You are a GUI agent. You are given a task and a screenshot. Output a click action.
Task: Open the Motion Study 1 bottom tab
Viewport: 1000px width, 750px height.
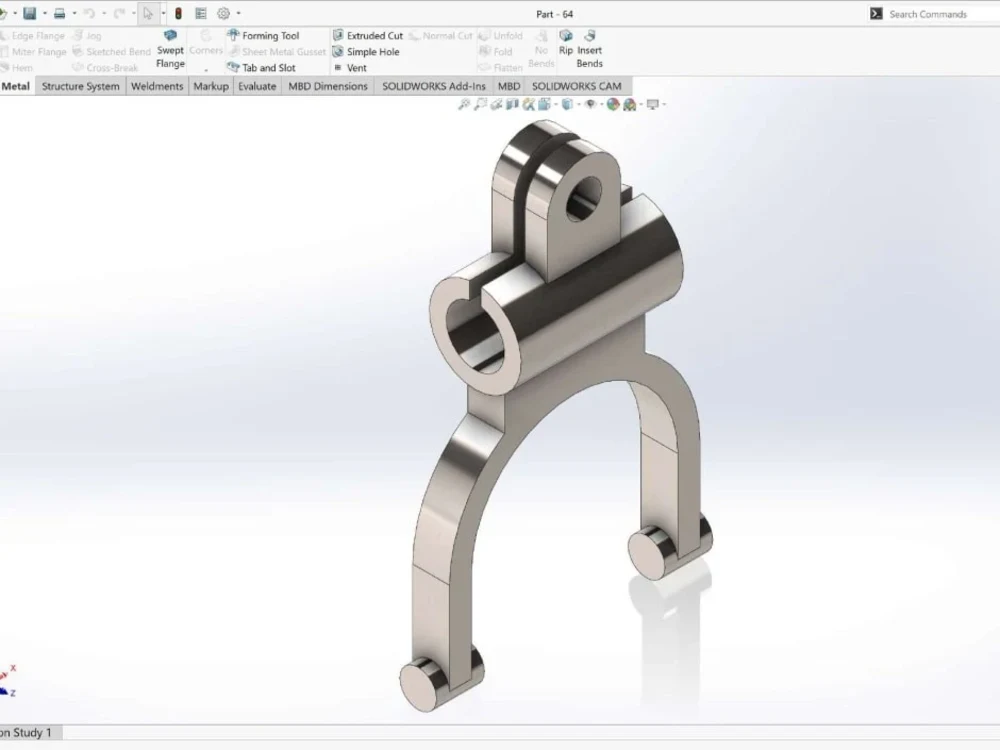(30, 733)
